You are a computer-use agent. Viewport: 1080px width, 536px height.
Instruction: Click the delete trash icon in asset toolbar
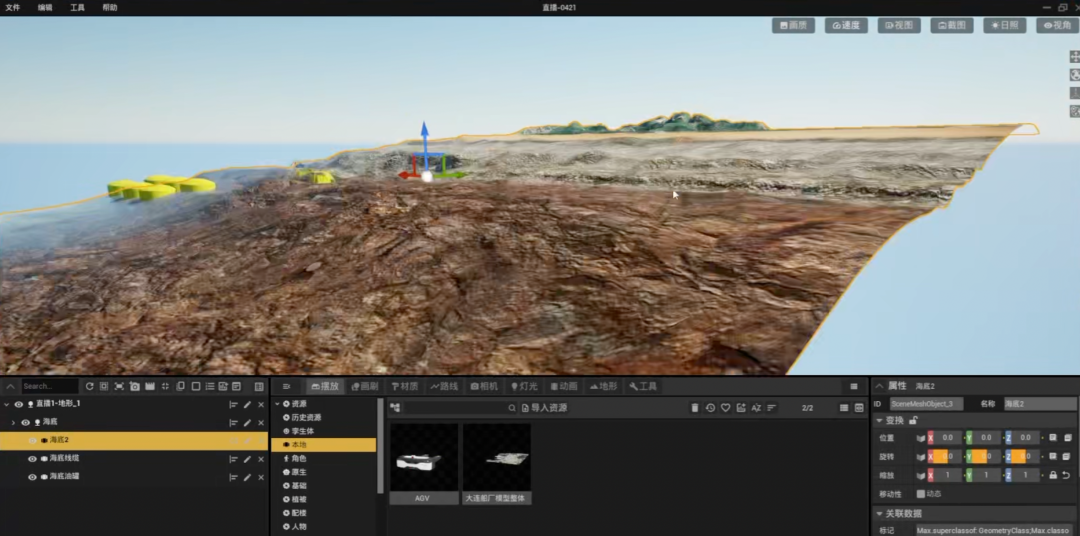[695, 408]
